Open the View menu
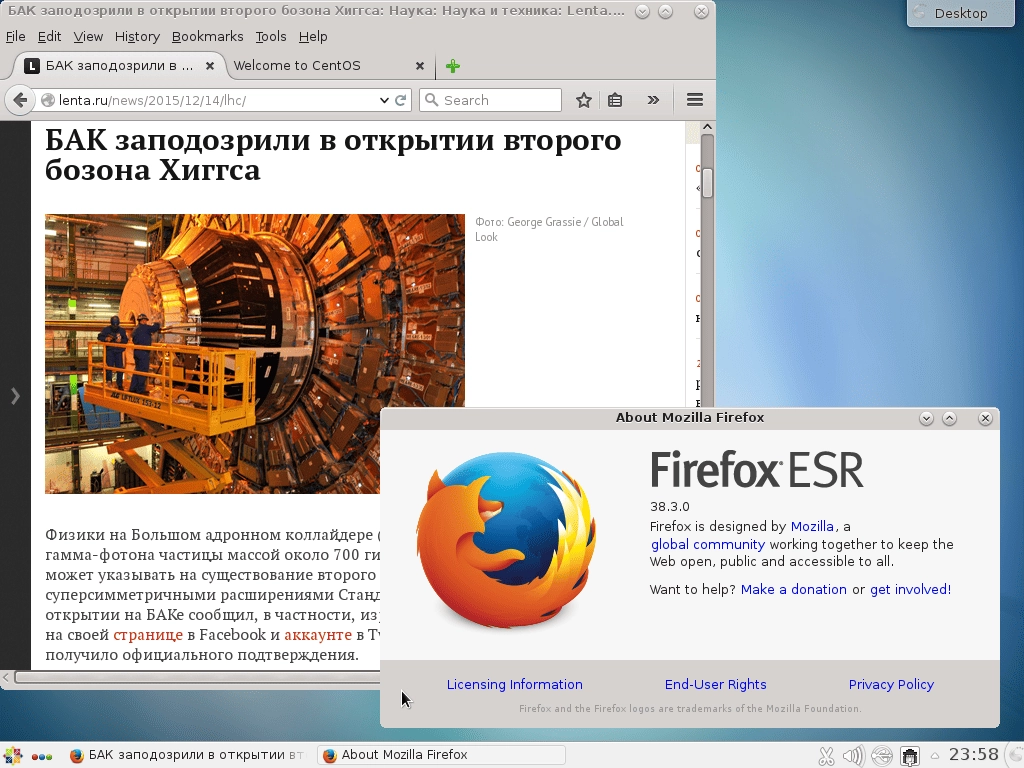The width and height of the screenshot is (1024, 768). click(88, 37)
